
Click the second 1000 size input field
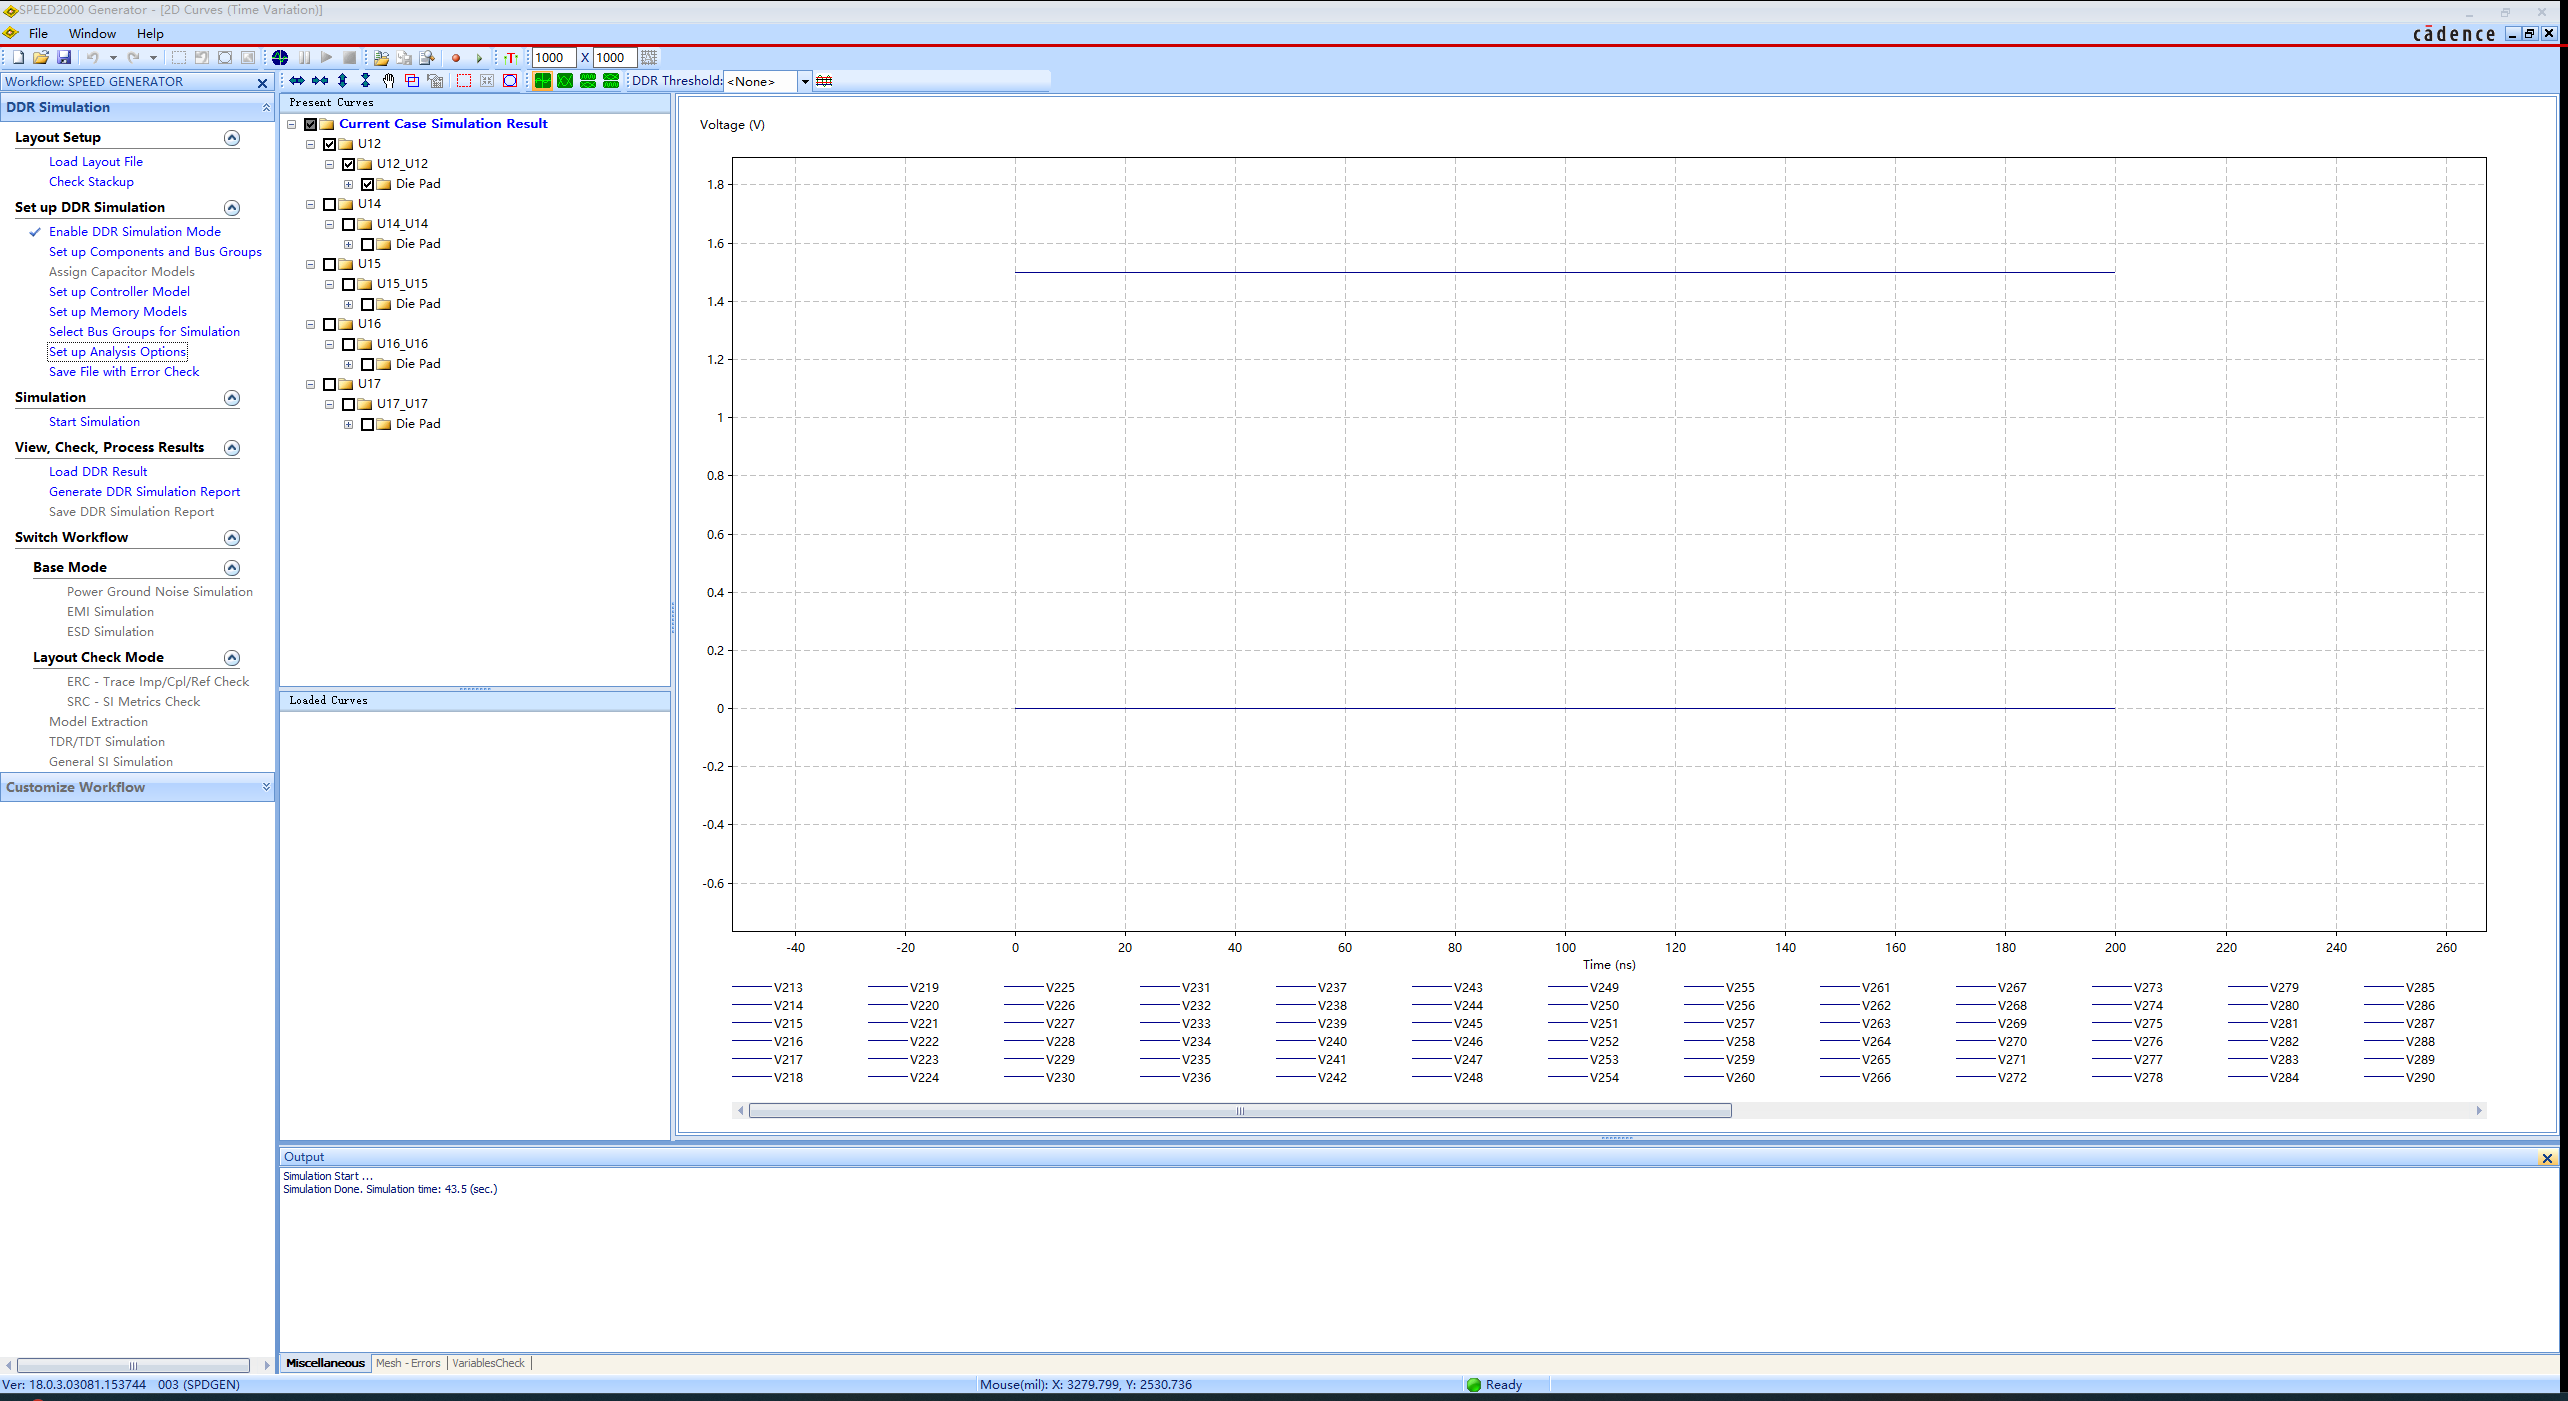click(614, 58)
